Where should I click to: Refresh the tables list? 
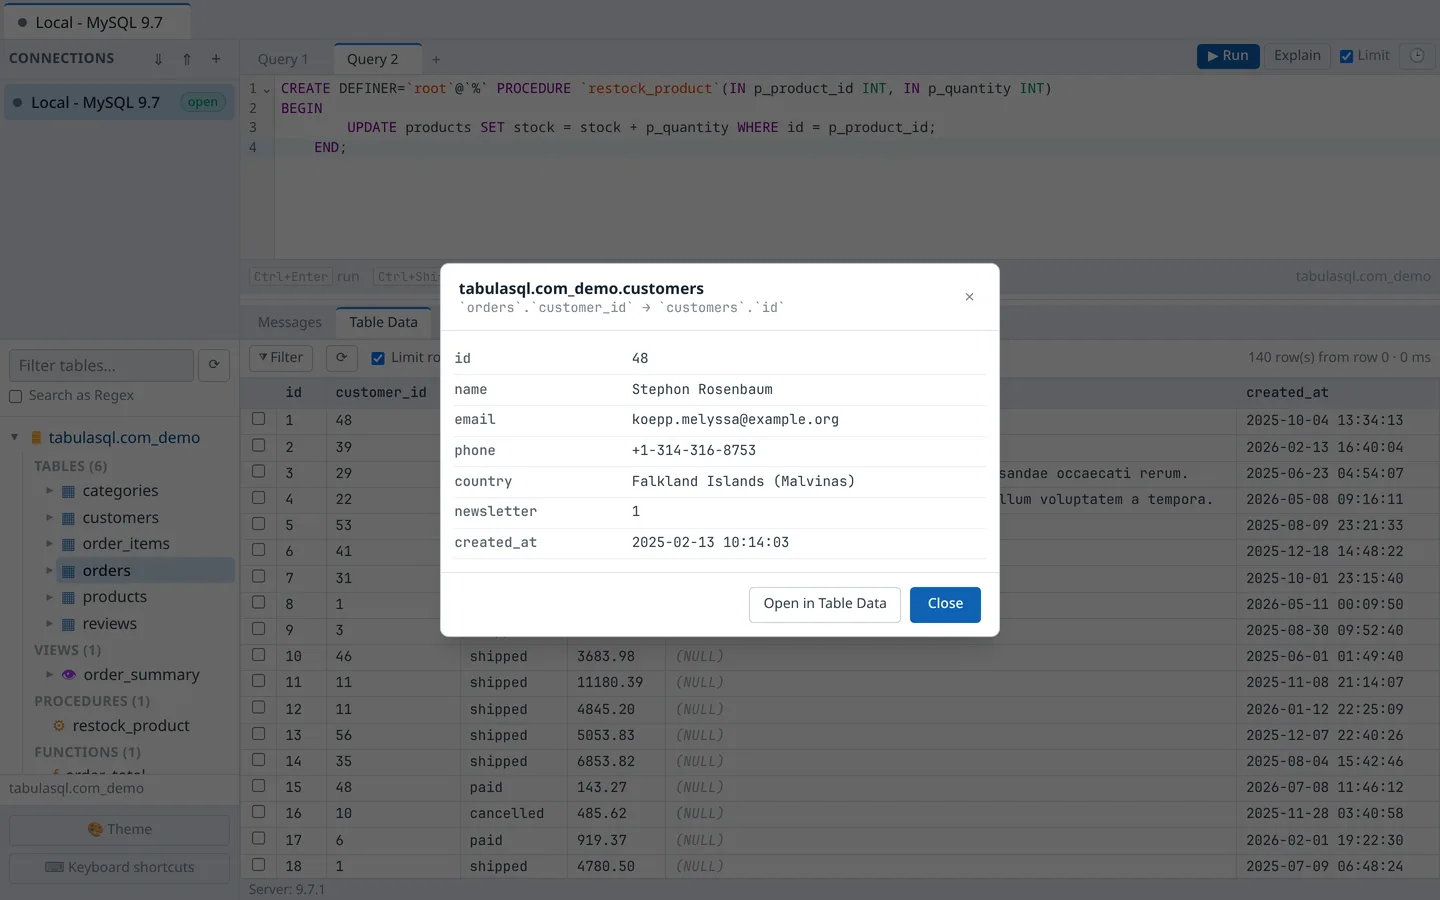[x=214, y=365]
